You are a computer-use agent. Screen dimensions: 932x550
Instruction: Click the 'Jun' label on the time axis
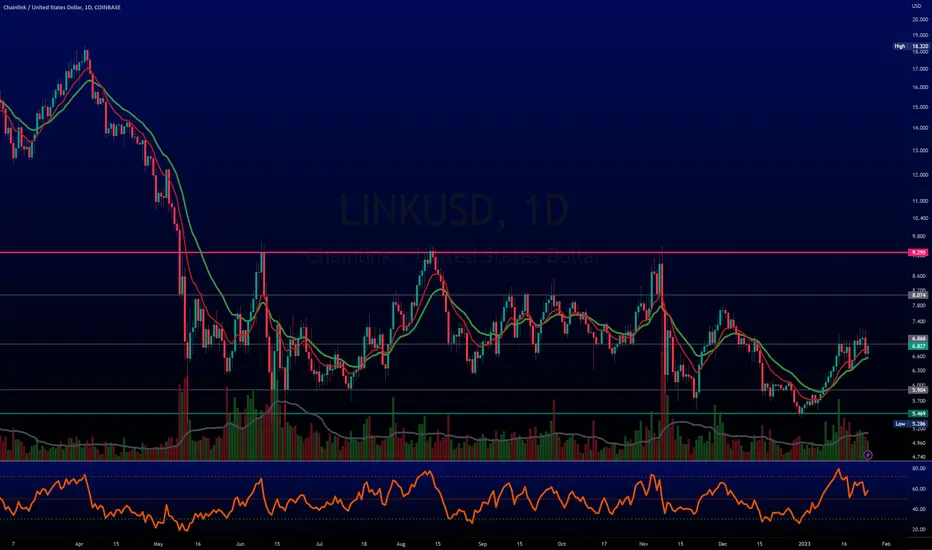tap(240, 543)
